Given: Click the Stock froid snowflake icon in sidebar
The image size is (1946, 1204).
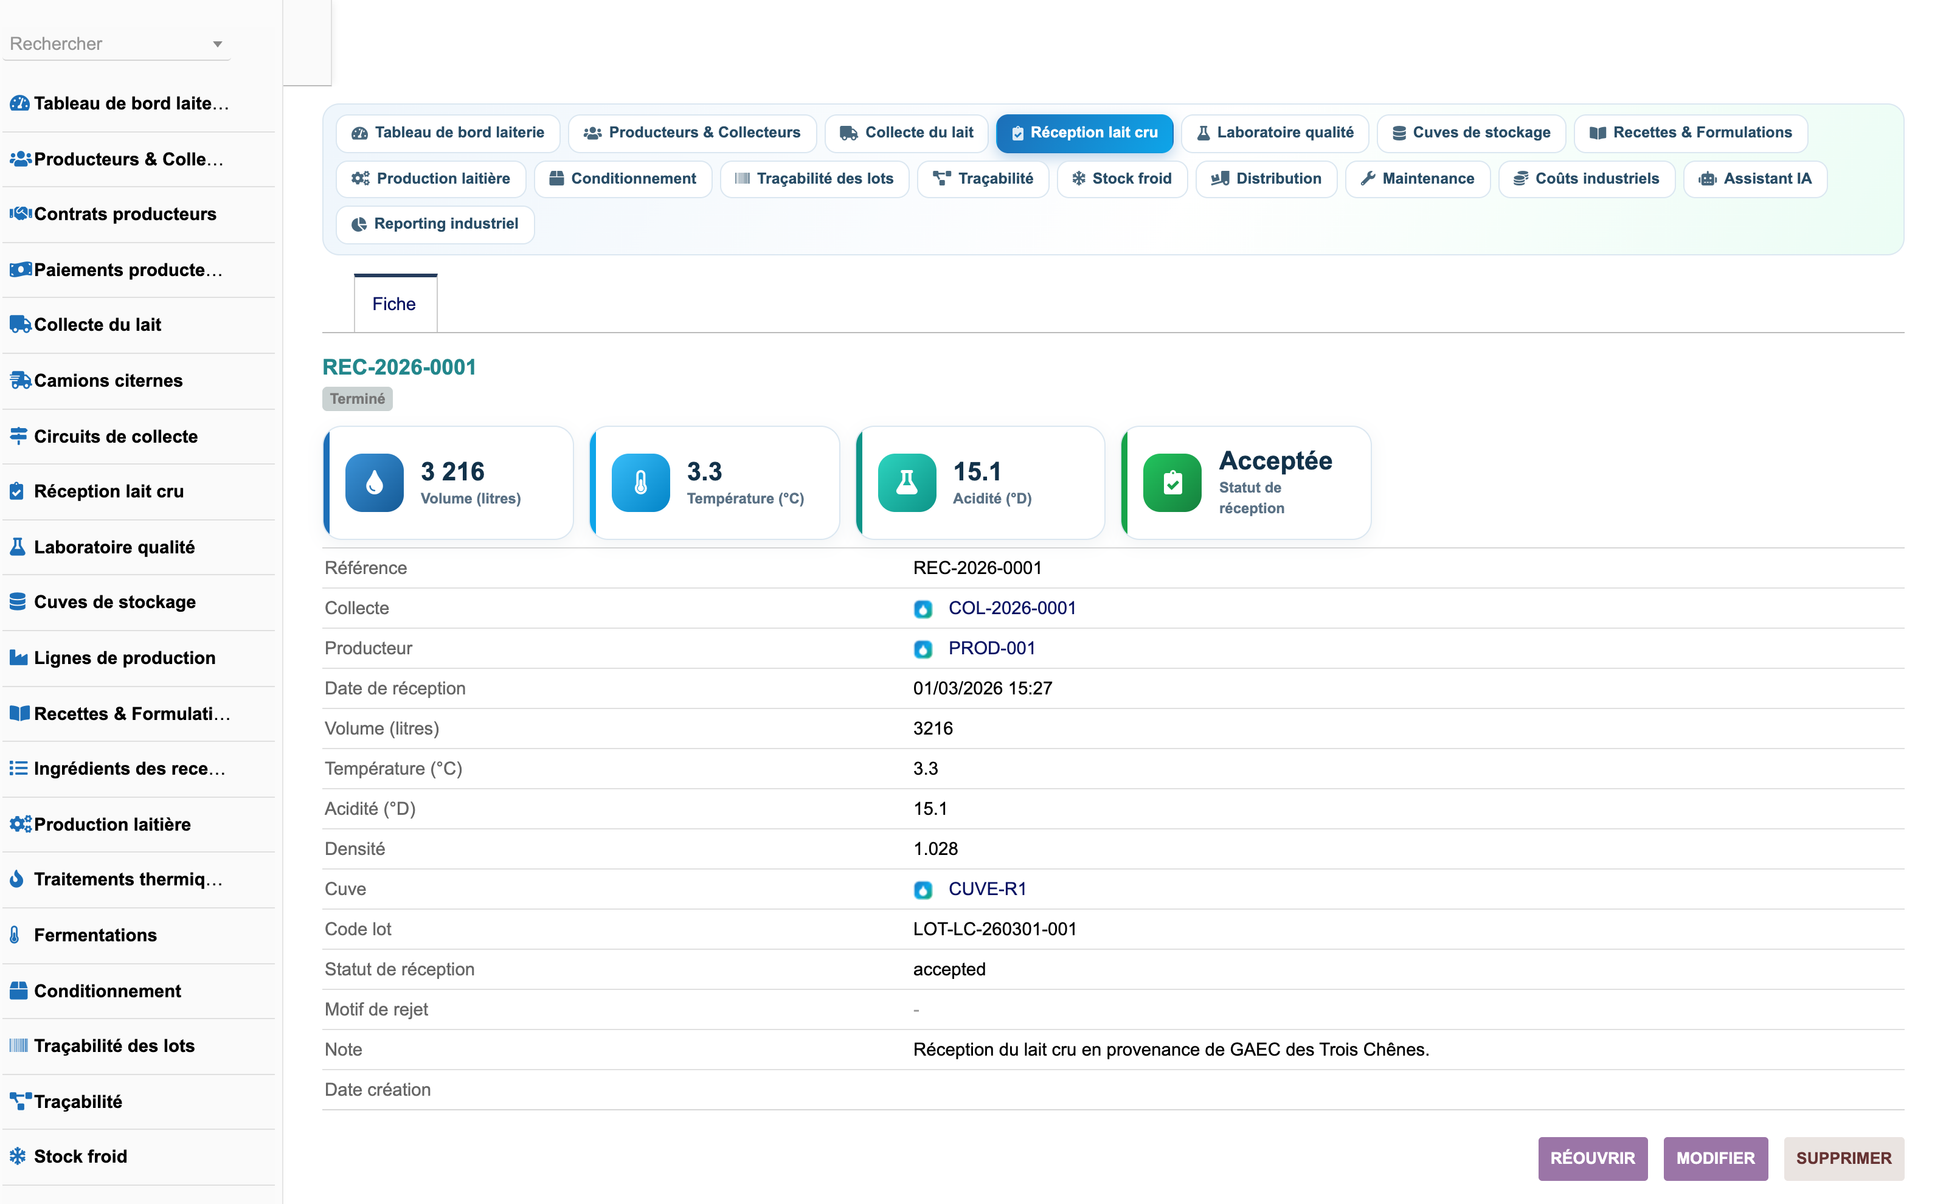Looking at the screenshot, I should pos(18,1156).
